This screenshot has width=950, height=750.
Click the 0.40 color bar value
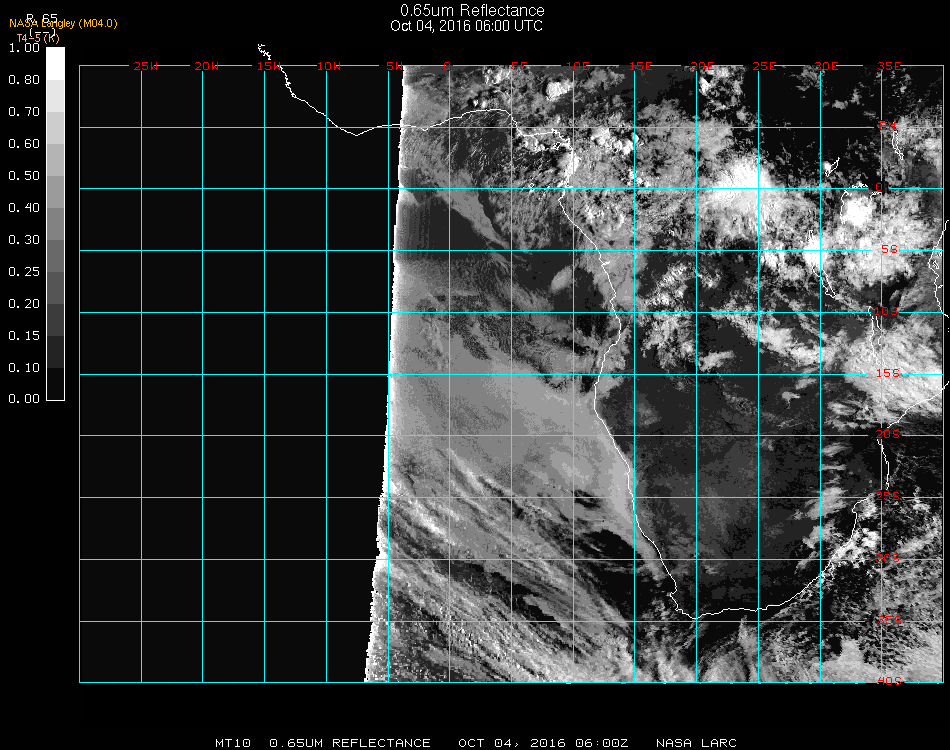coord(24,208)
